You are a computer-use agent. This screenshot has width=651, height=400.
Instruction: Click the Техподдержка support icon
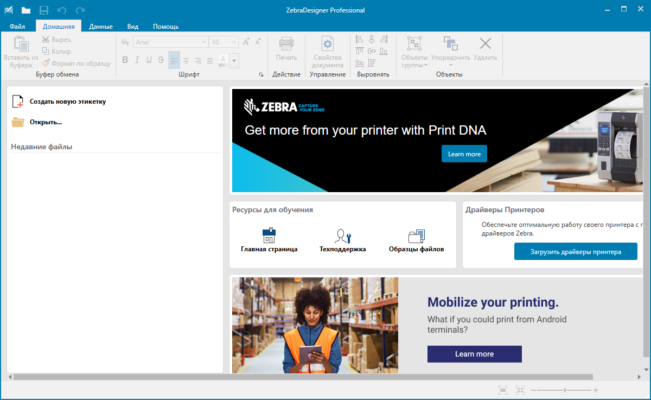click(343, 236)
